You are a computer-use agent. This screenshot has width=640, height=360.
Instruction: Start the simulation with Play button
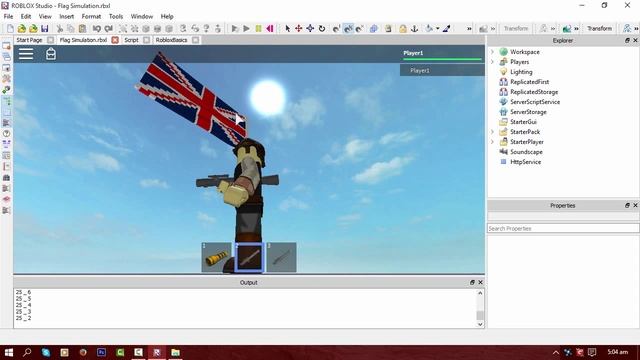247,29
